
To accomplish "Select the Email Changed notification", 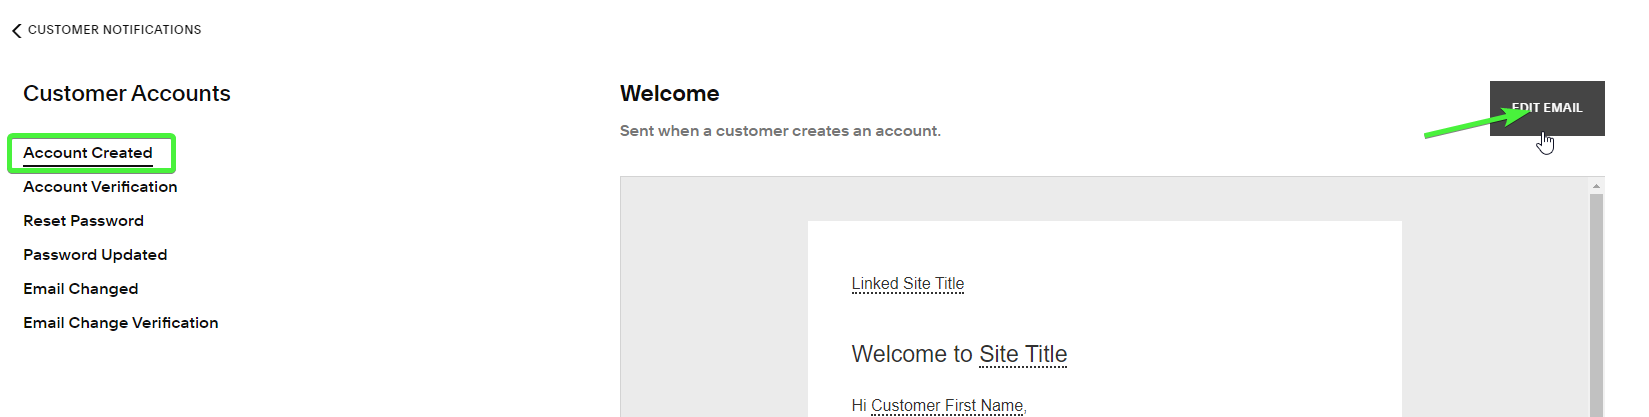I will pyautogui.click(x=81, y=289).
